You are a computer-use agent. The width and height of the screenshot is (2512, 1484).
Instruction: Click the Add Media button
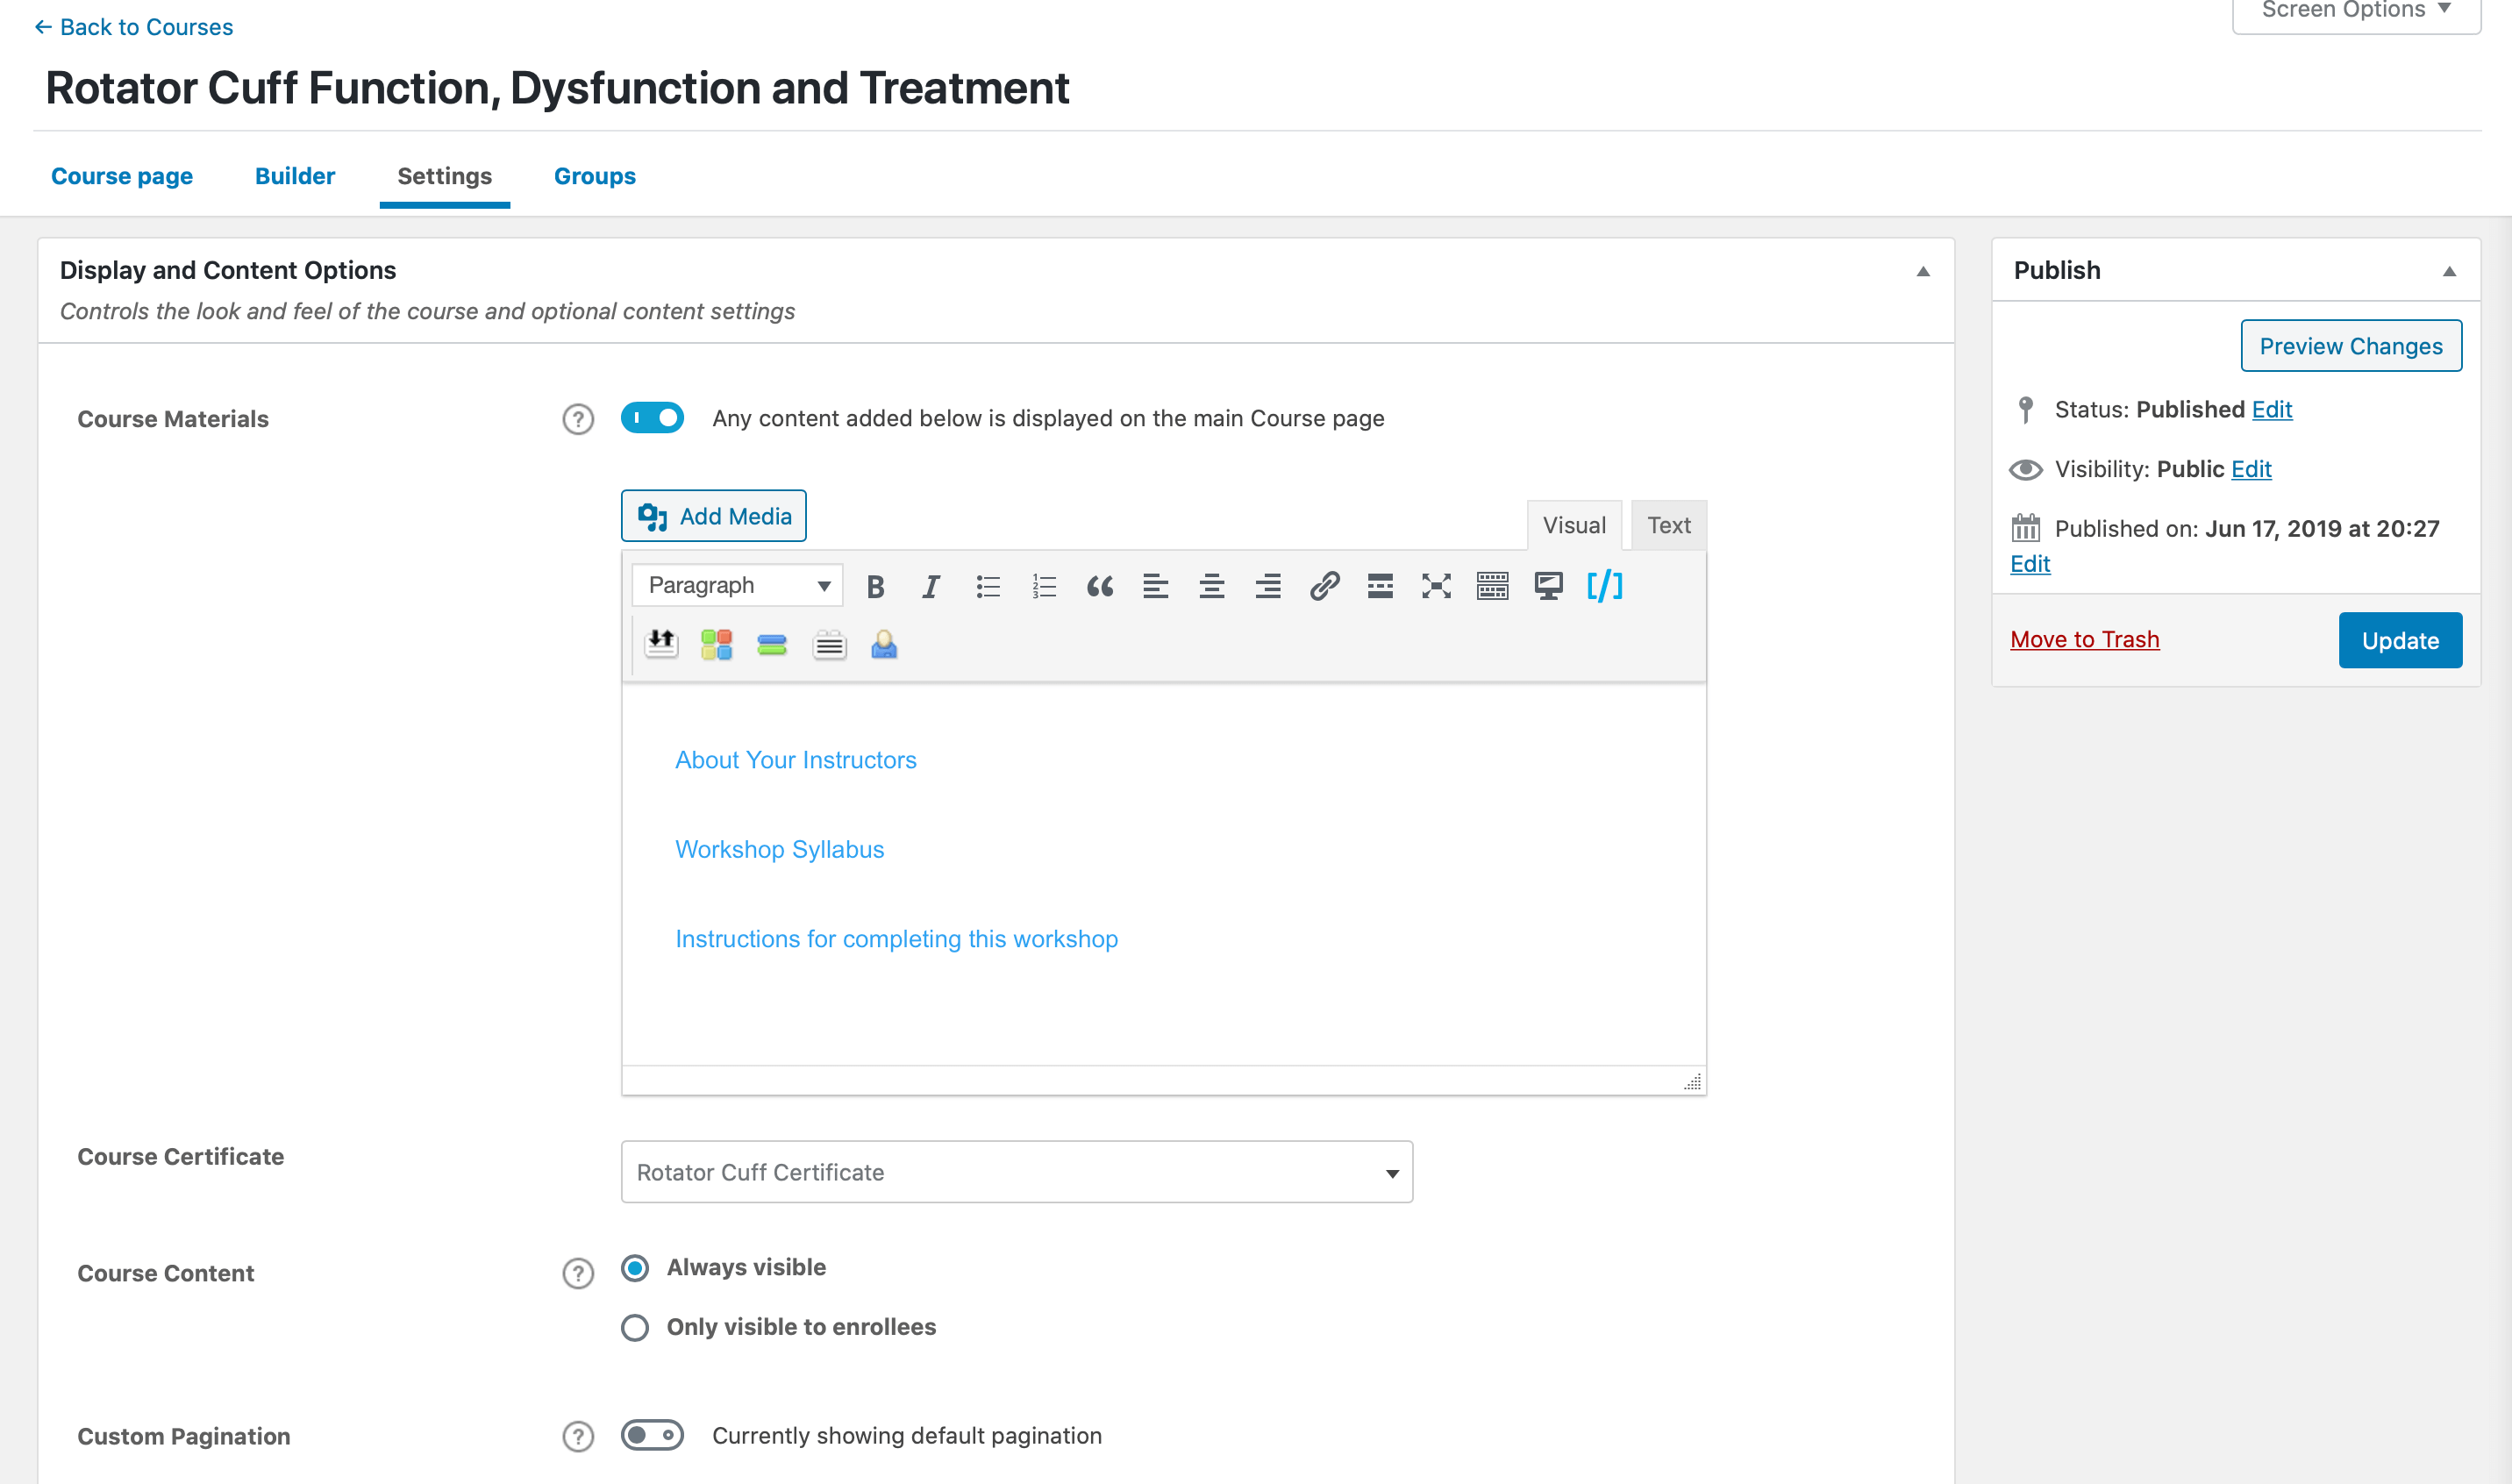[714, 516]
